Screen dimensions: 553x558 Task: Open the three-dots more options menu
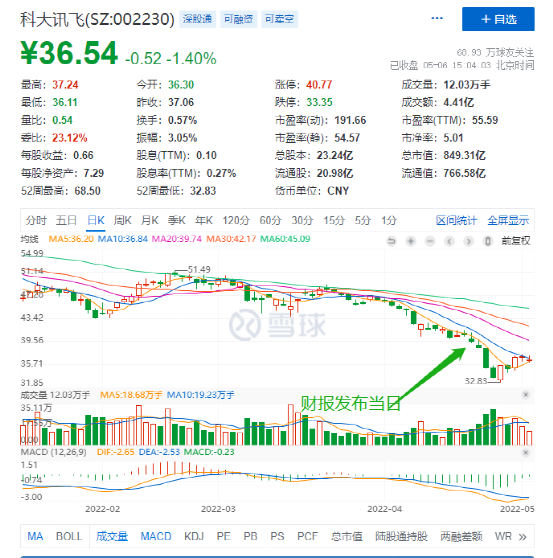pyautogui.click(x=437, y=19)
